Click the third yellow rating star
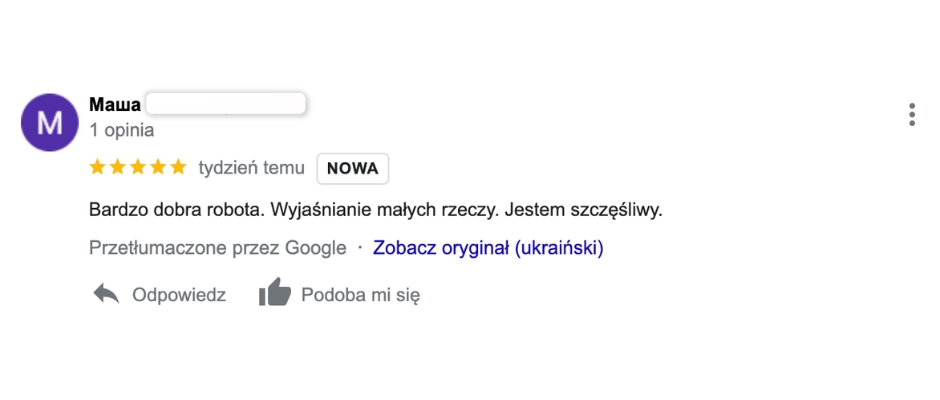This screenshot has width=940, height=400. [138, 167]
